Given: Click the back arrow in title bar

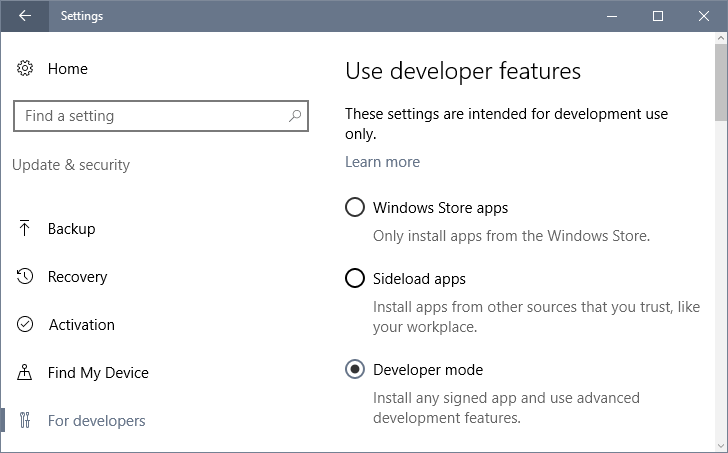Looking at the screenshot, I should pyautogui.click(x=25, y=16).
